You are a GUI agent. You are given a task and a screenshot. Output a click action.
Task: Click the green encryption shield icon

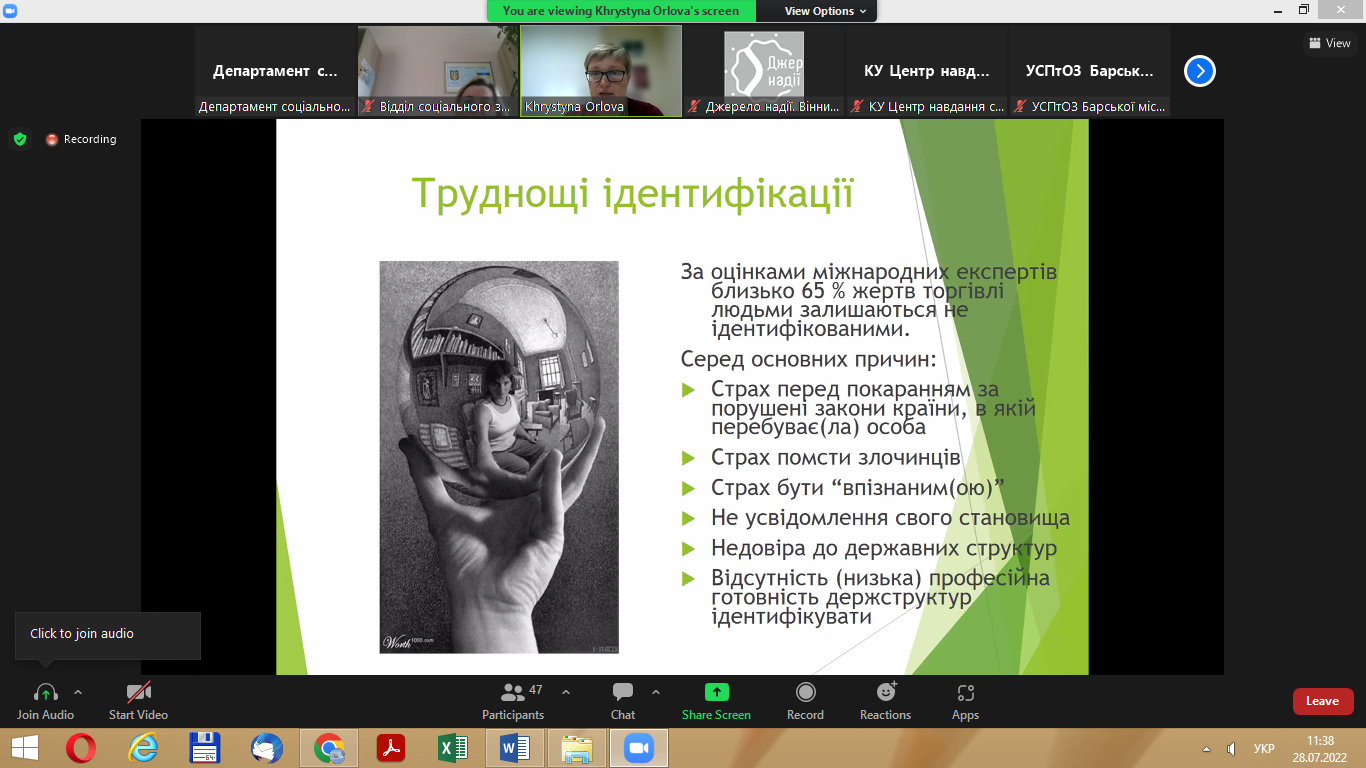pos(20,139)
